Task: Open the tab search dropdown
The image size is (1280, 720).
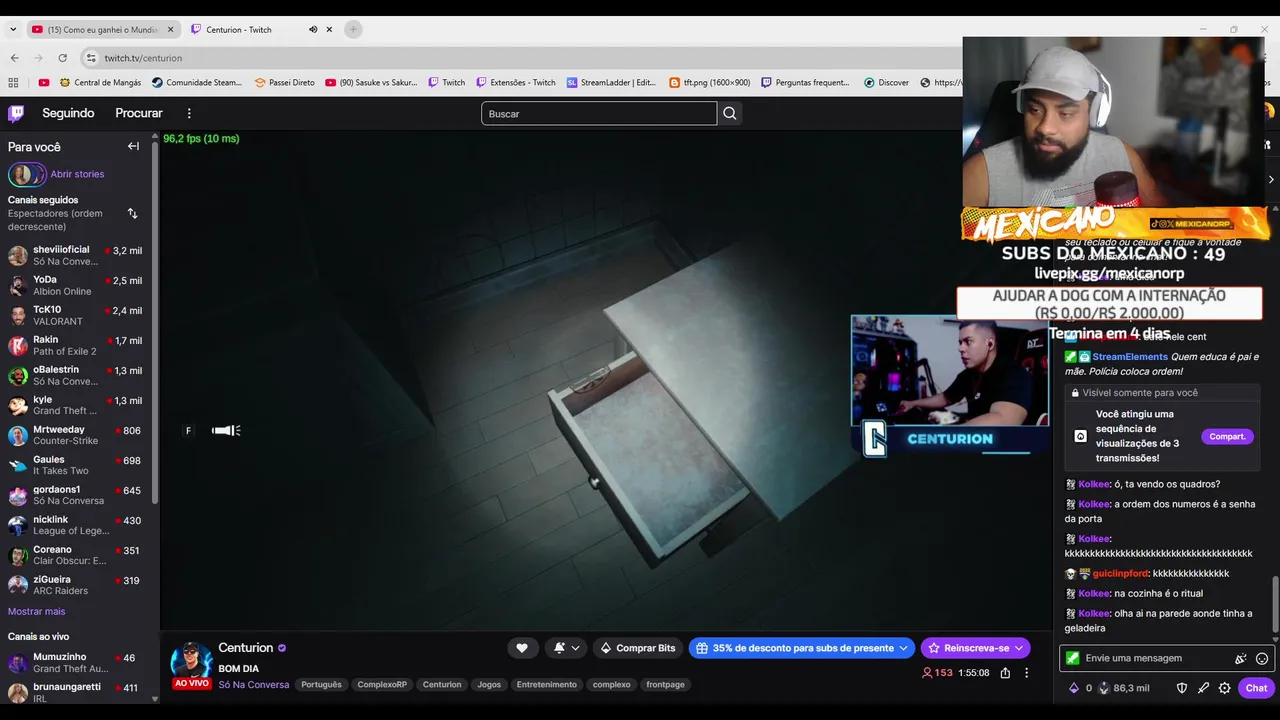Action: [x=13, y=29]
